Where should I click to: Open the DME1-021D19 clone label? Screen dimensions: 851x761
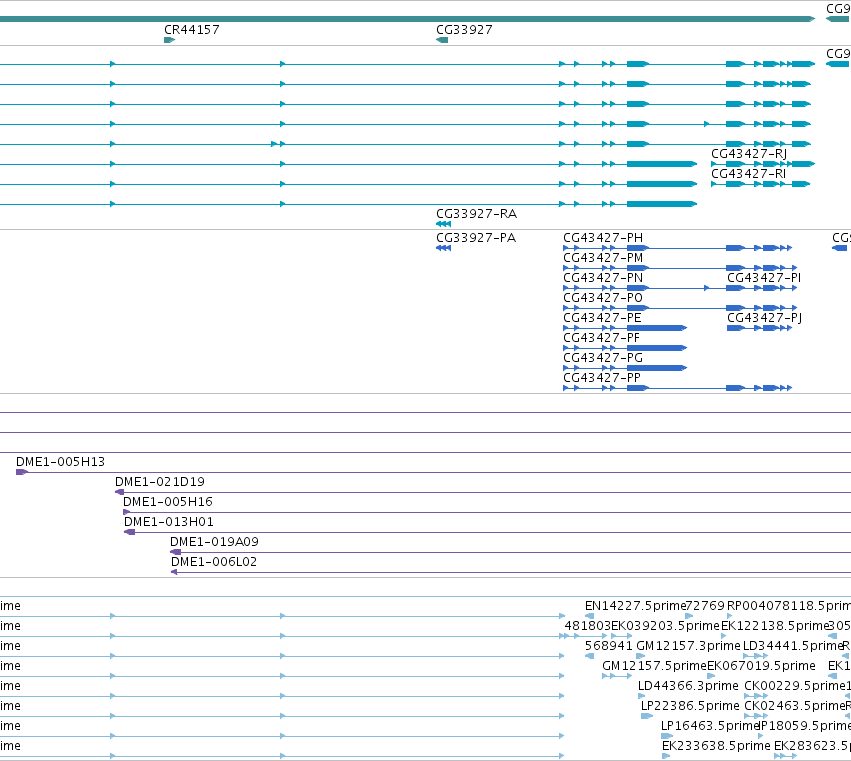(160, 482)
